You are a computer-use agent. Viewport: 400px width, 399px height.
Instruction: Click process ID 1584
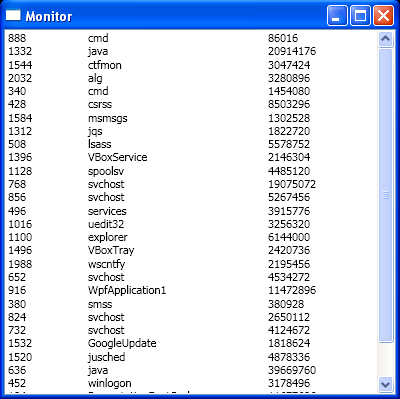point(20,118)
